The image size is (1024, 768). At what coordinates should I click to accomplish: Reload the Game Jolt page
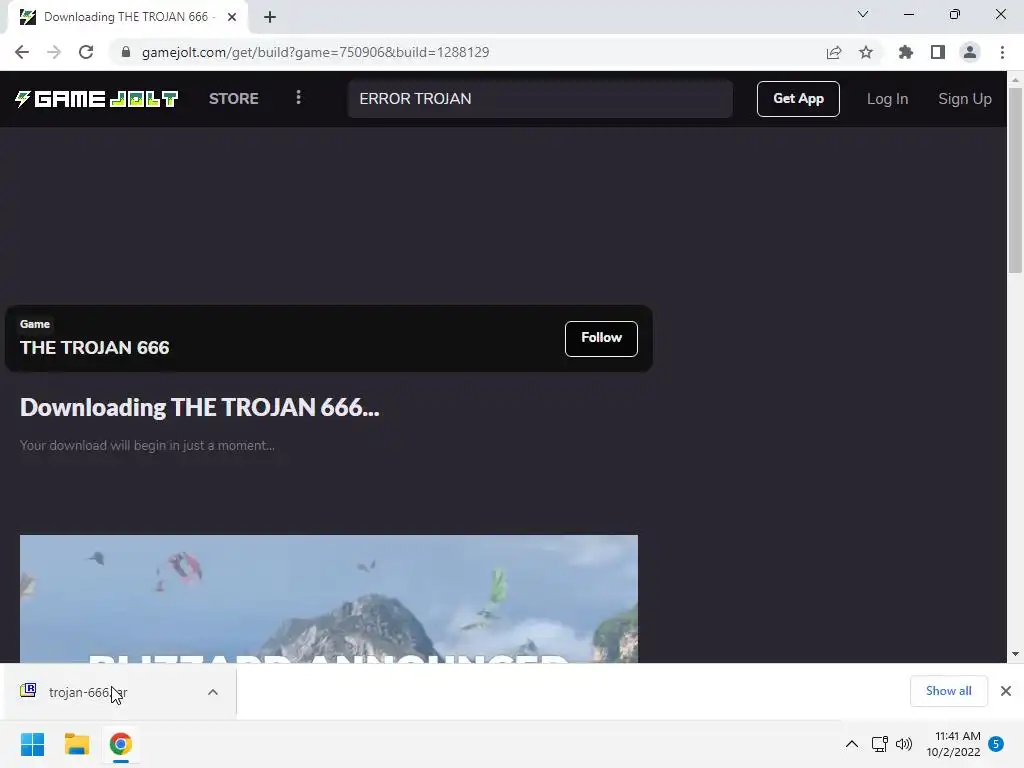point(86,52)
